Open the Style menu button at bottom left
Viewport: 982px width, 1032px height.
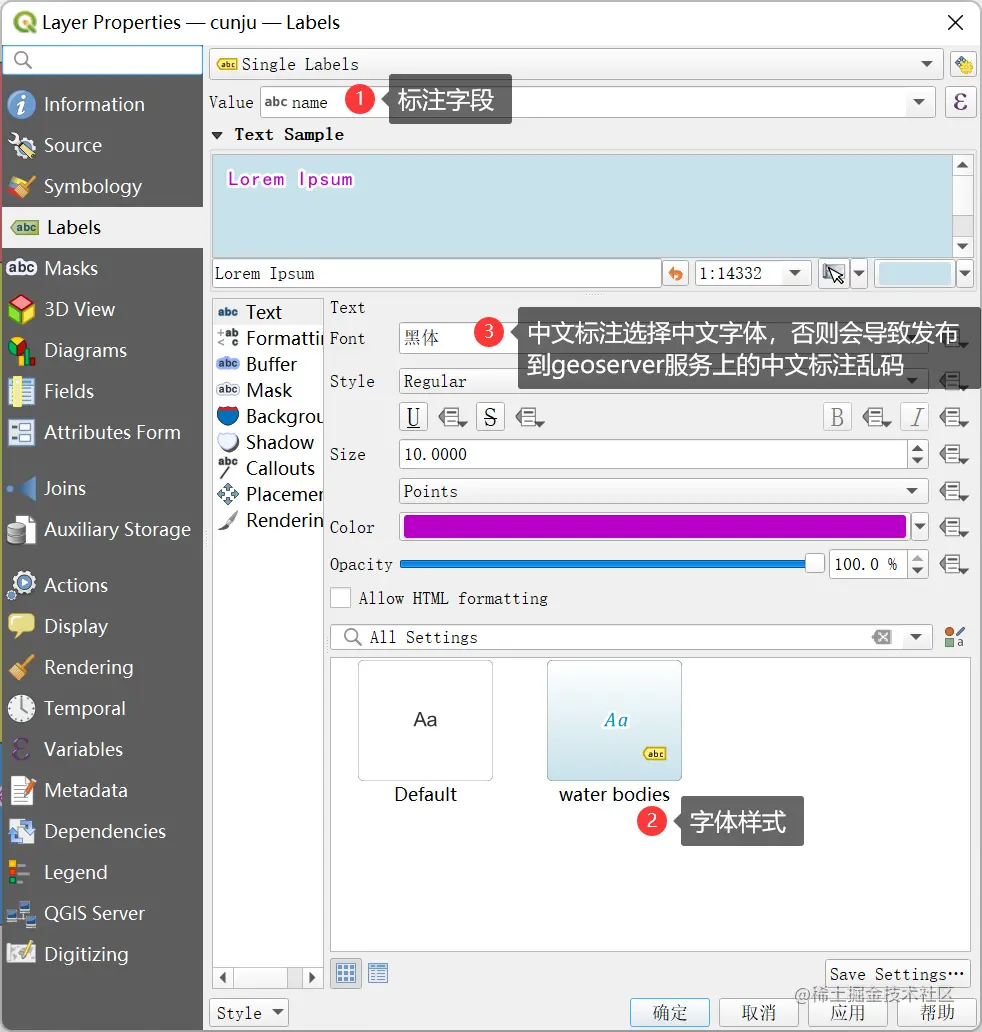point(249,1012)
